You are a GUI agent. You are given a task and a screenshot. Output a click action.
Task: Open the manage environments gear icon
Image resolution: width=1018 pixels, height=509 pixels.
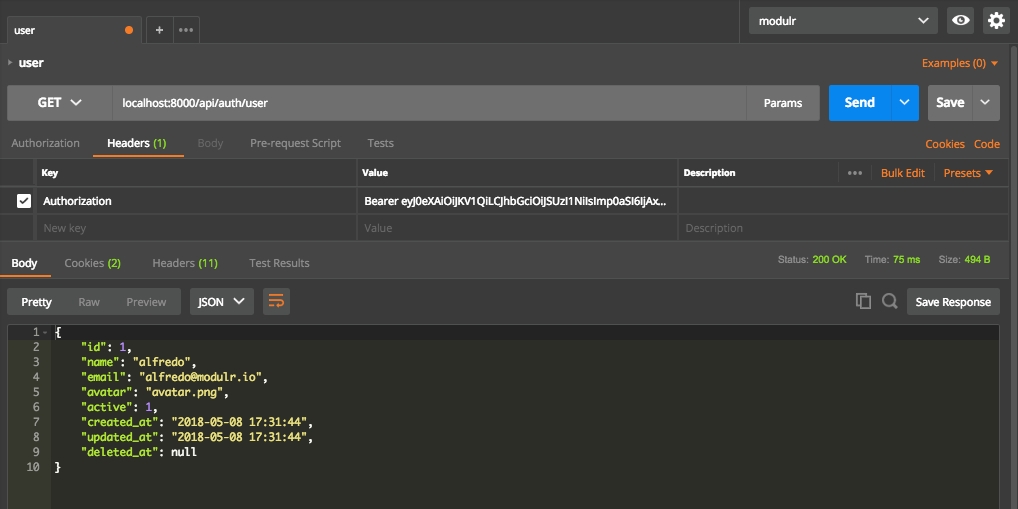coord(995,20)
